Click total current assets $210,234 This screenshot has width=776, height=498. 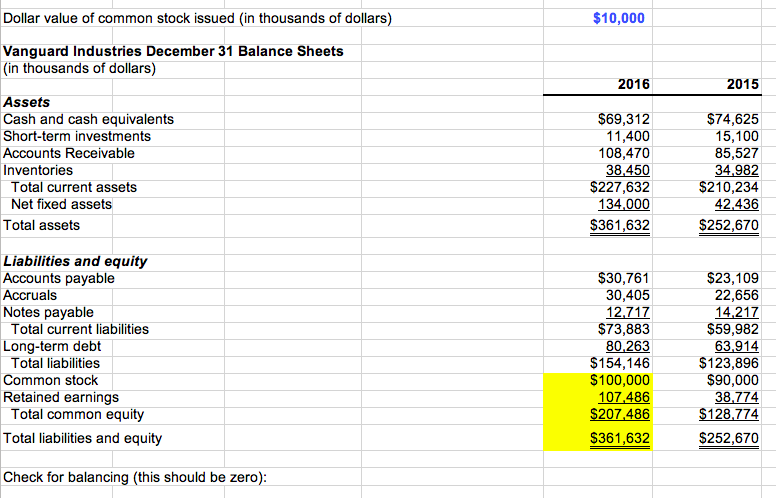(x=728, y=187)
